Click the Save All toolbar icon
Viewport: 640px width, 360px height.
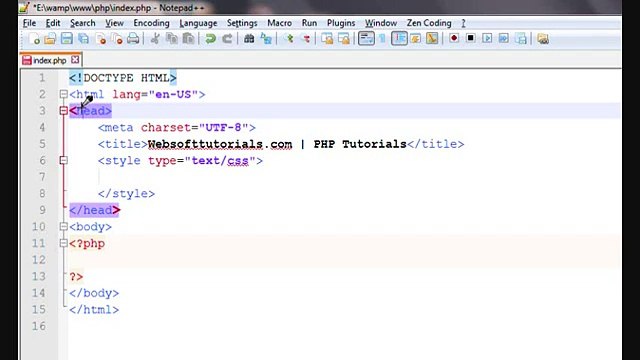(84, 39)
